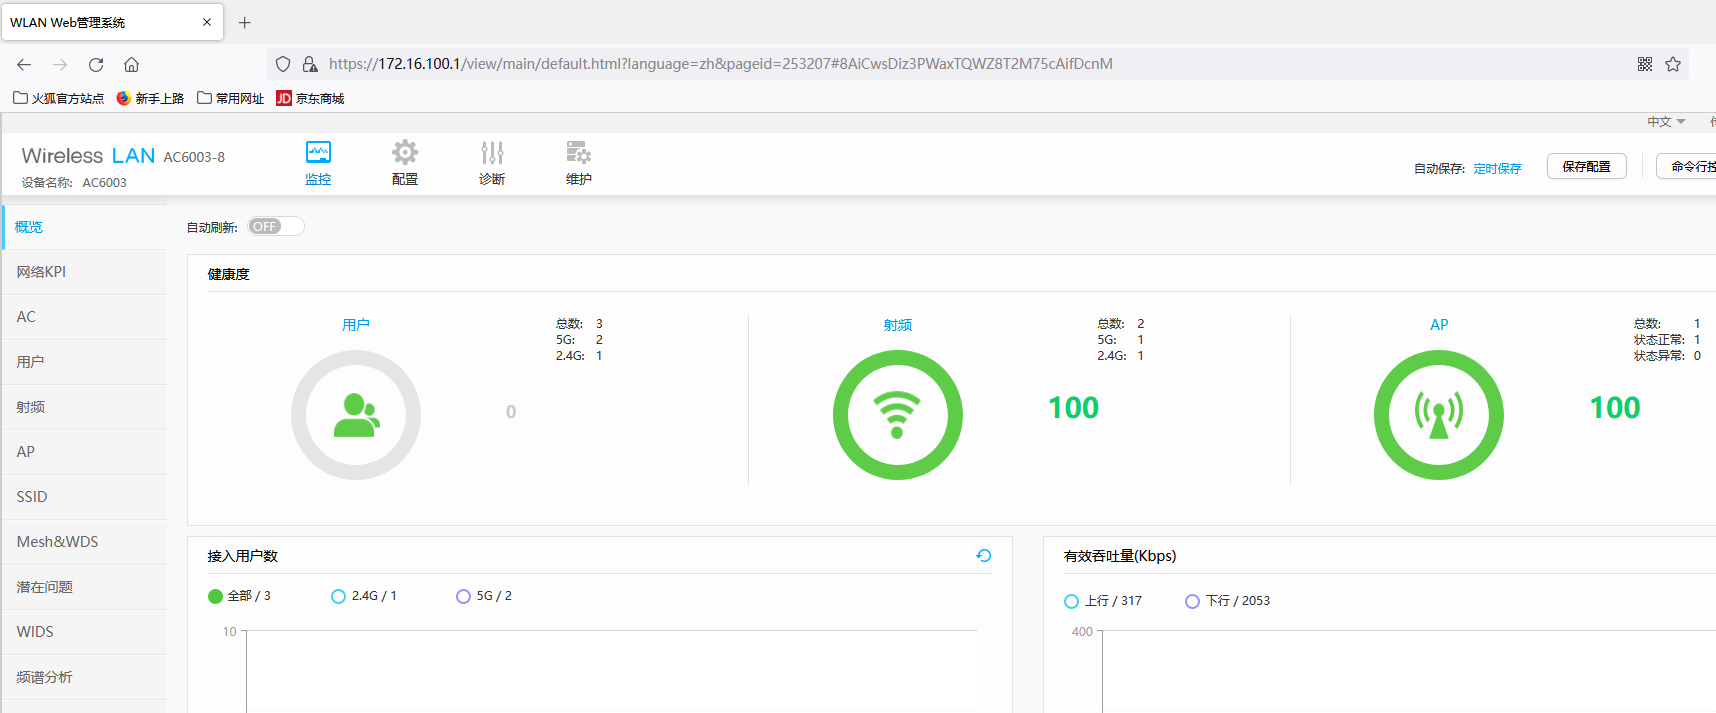This screenshot has height=713, width=1716.
Task: Go to 网络KPI in the sidebar
Action: [x=42, y=272]
